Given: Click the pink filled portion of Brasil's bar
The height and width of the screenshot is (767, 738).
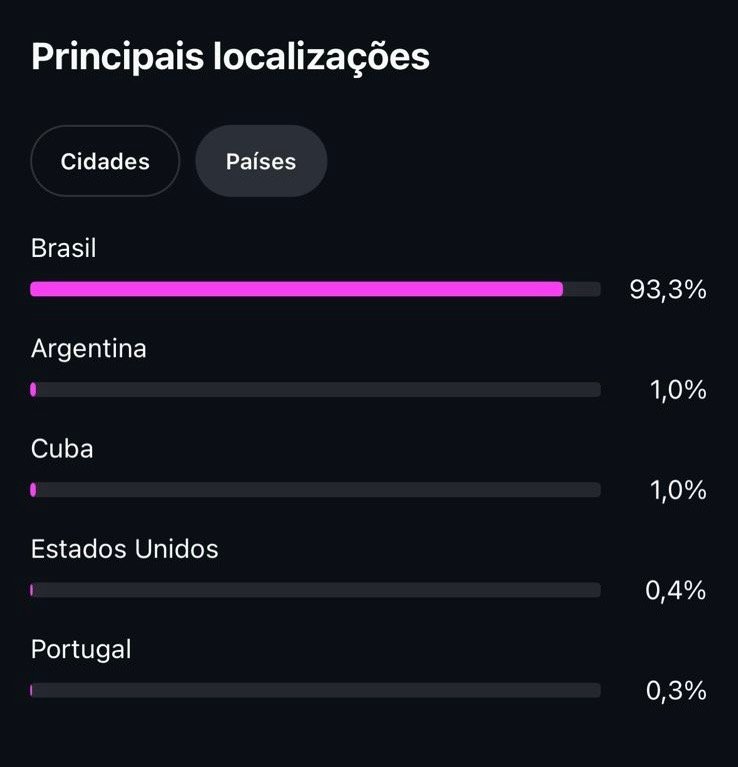Looking at the screenshot, I should click(296, 289).
